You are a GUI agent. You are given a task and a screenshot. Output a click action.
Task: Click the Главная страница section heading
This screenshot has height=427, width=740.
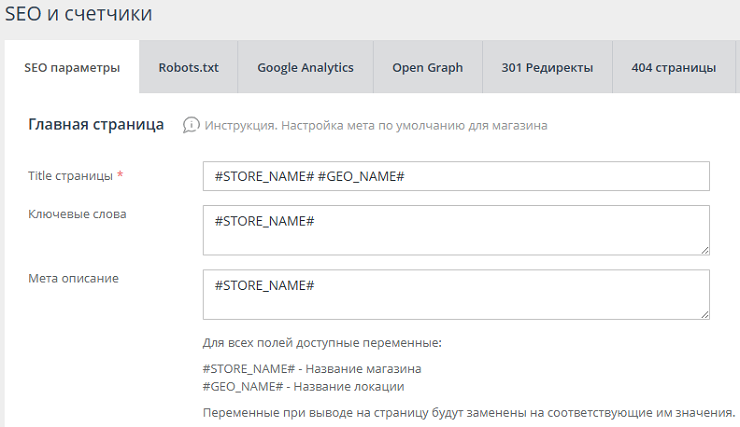(96, 125)
